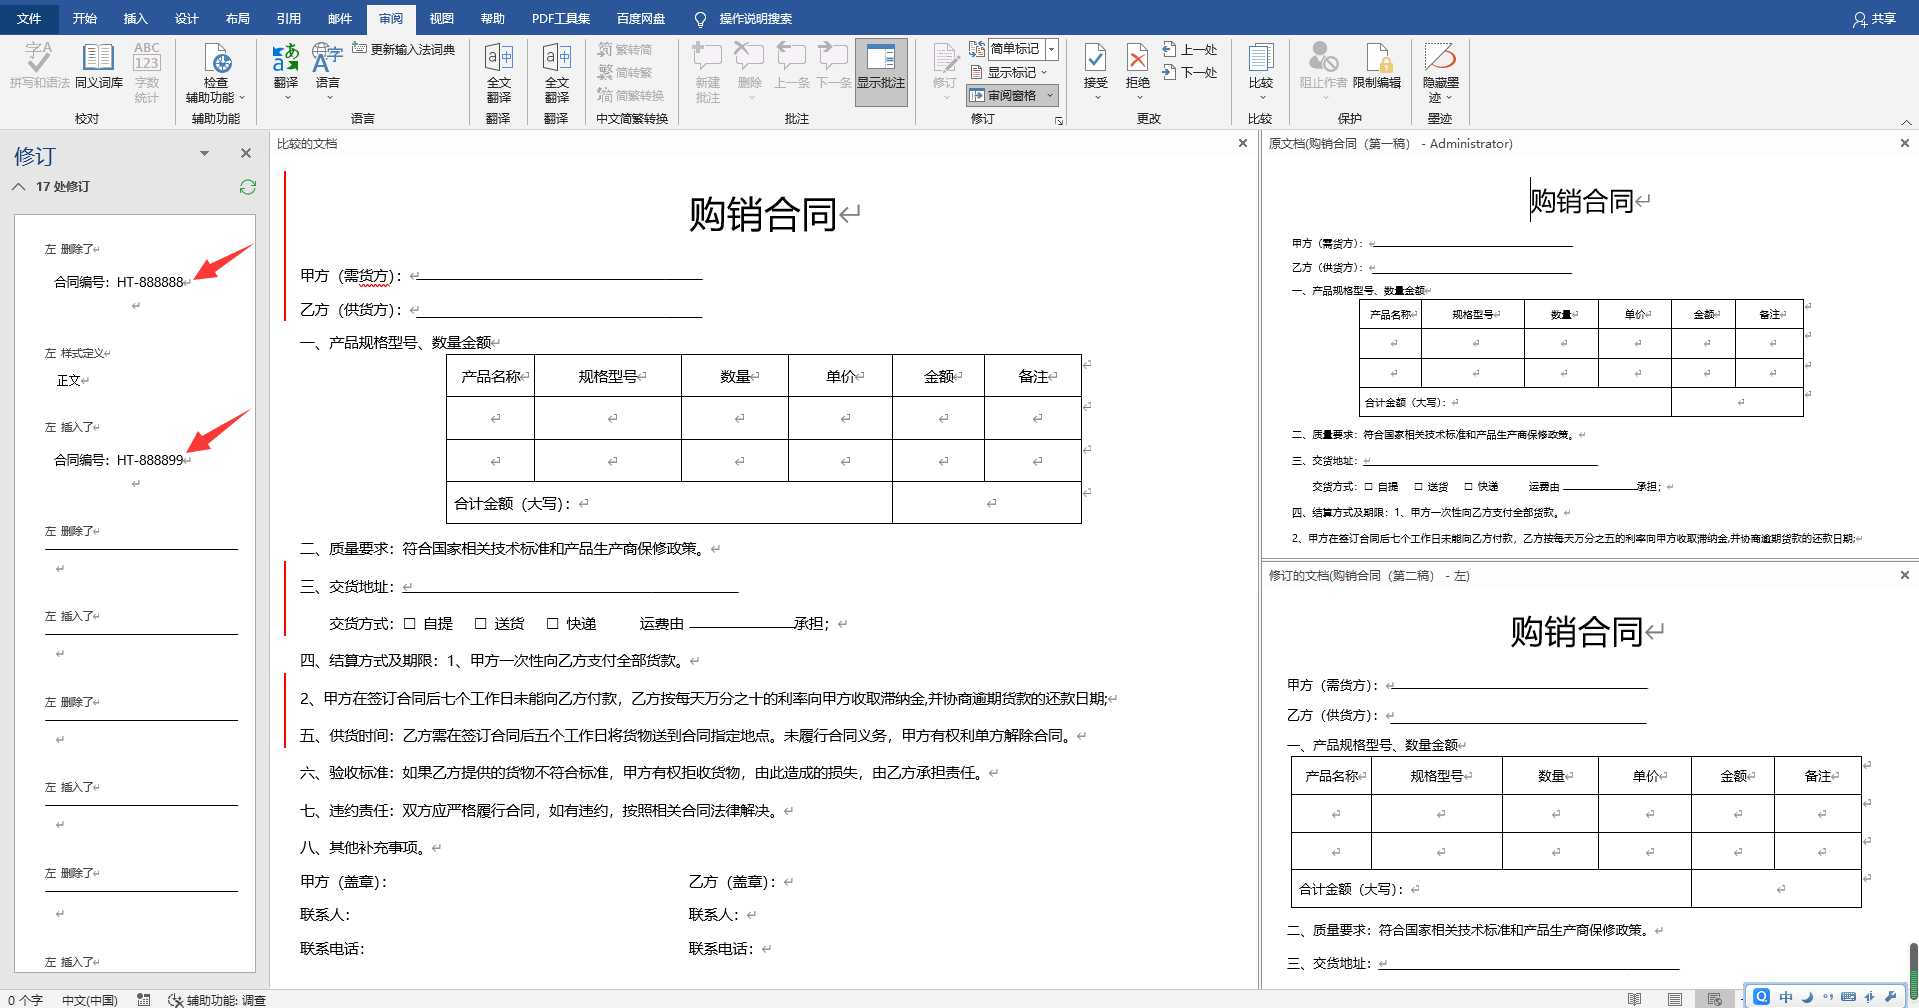Switch to the 引用 references tab

(x=288, y=19)
